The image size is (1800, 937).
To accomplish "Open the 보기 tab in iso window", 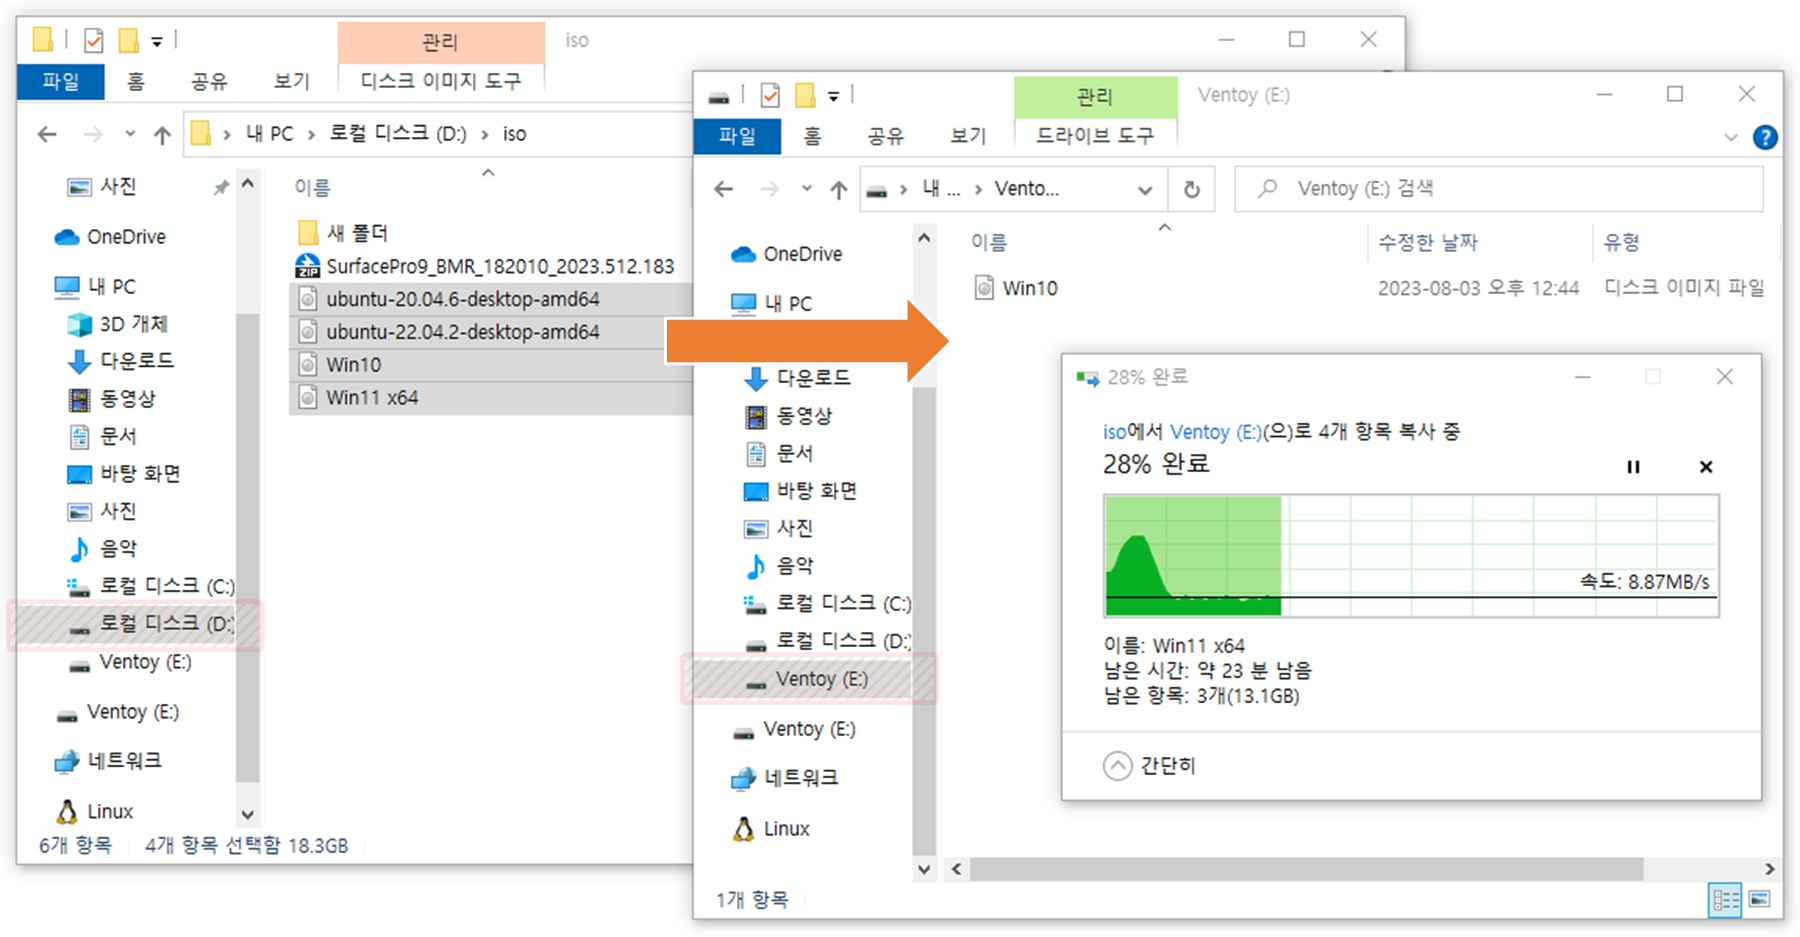I will (x=292, y=81).
